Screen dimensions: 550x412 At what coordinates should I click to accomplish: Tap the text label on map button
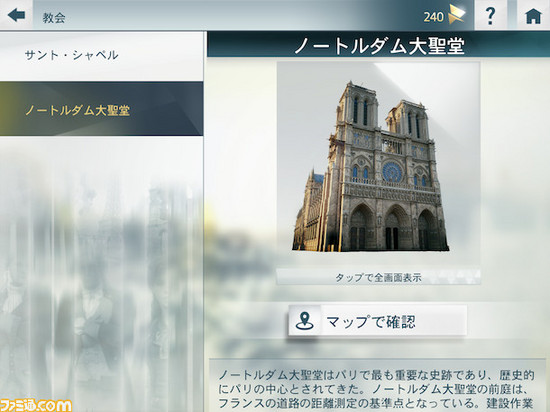(x=371, y=321)
